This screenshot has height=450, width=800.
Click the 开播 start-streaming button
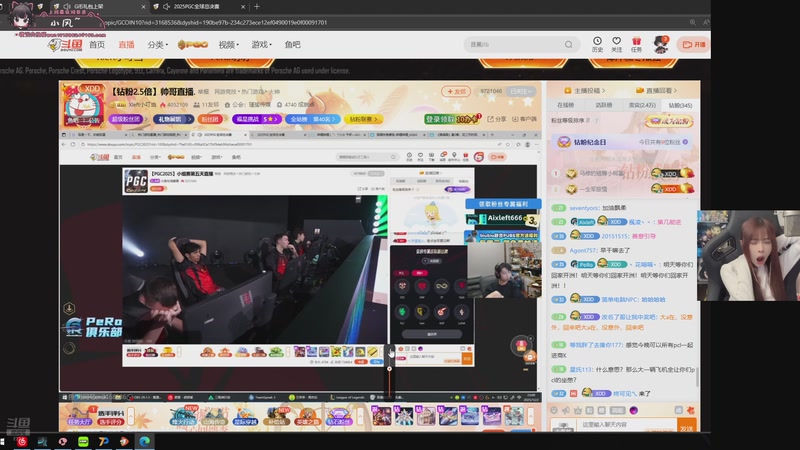pos(694,45)
